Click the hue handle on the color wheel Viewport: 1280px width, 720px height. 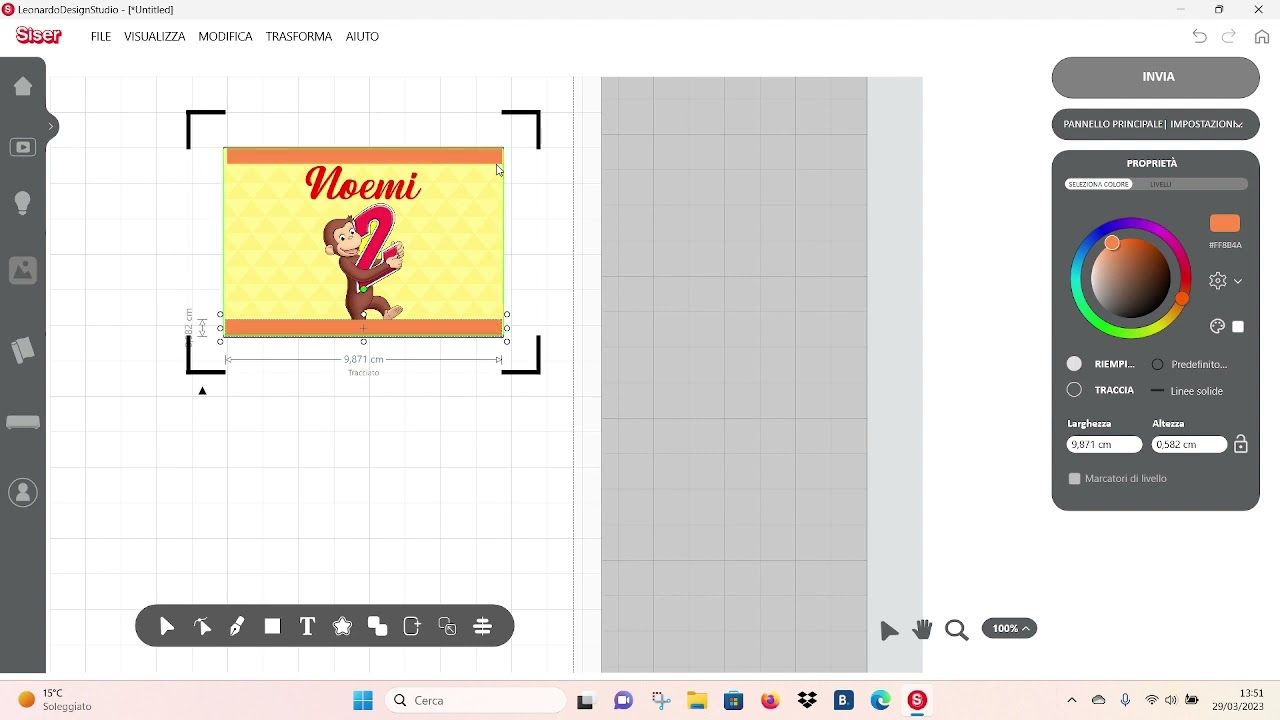pyautogui.click(x=1183, y=299)
